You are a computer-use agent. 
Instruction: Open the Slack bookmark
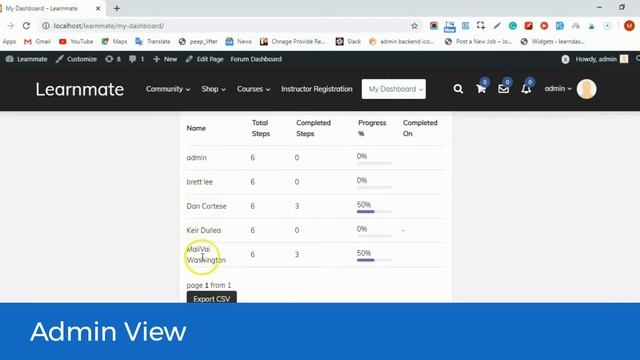coord(348,42)
